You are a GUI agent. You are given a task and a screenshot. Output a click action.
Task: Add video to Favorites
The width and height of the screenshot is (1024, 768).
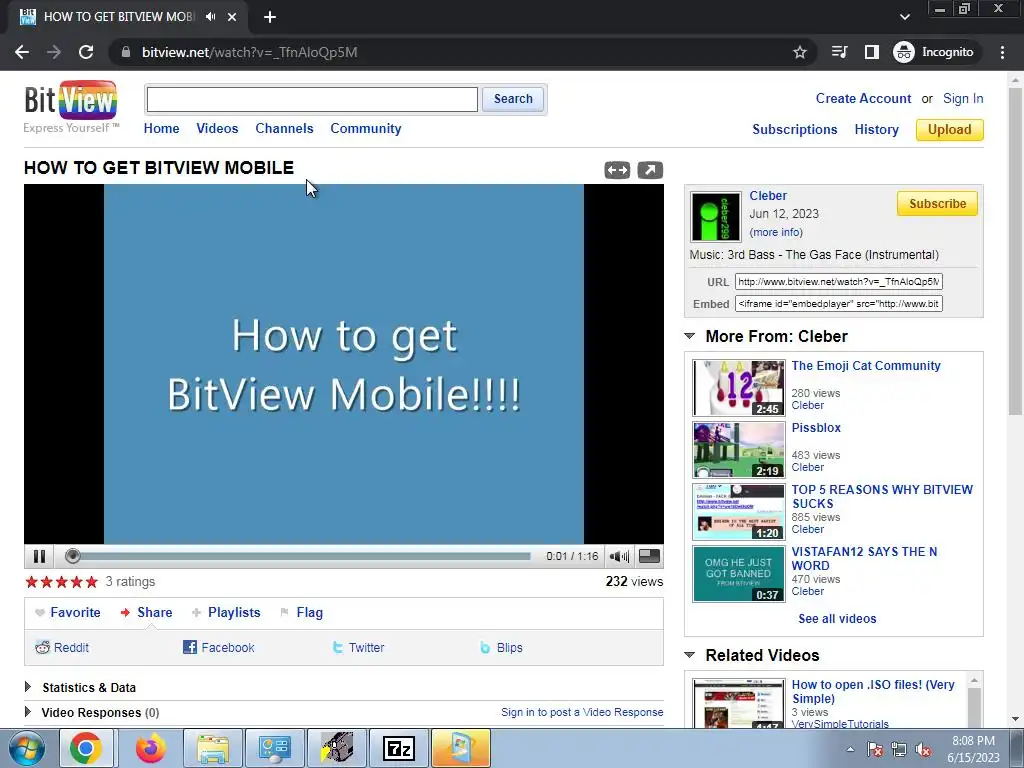[68, 613]
